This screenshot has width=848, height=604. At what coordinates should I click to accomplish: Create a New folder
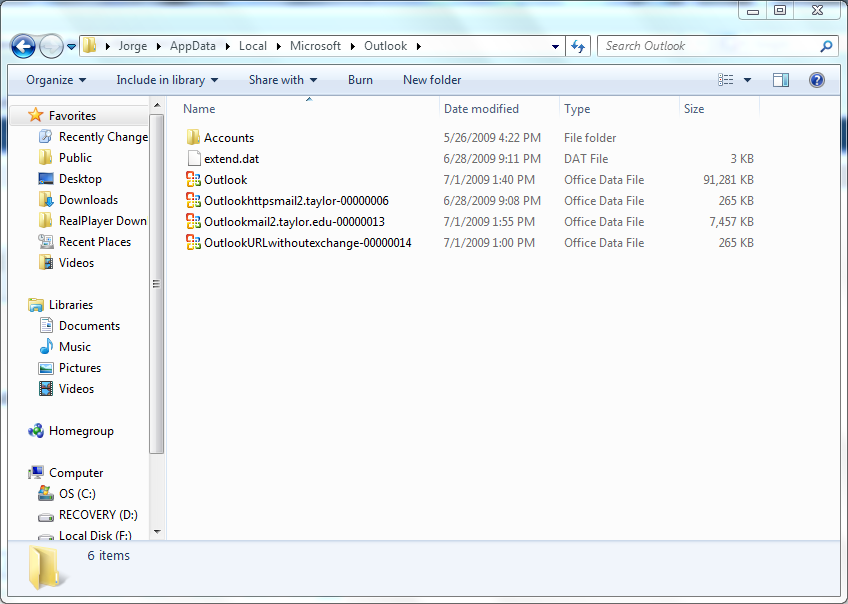pyautogui.click(x=432, y=80)
